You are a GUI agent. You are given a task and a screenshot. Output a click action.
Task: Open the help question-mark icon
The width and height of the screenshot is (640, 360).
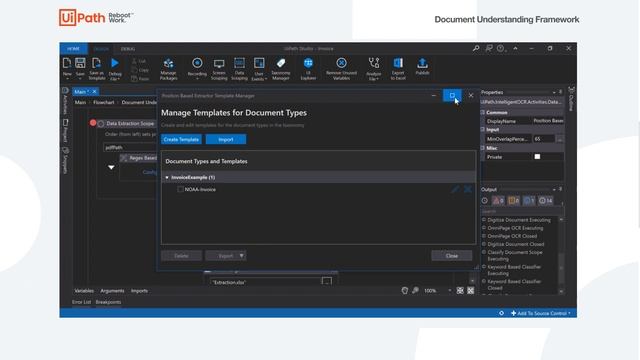pyautogui.click(x=501, y=48)
